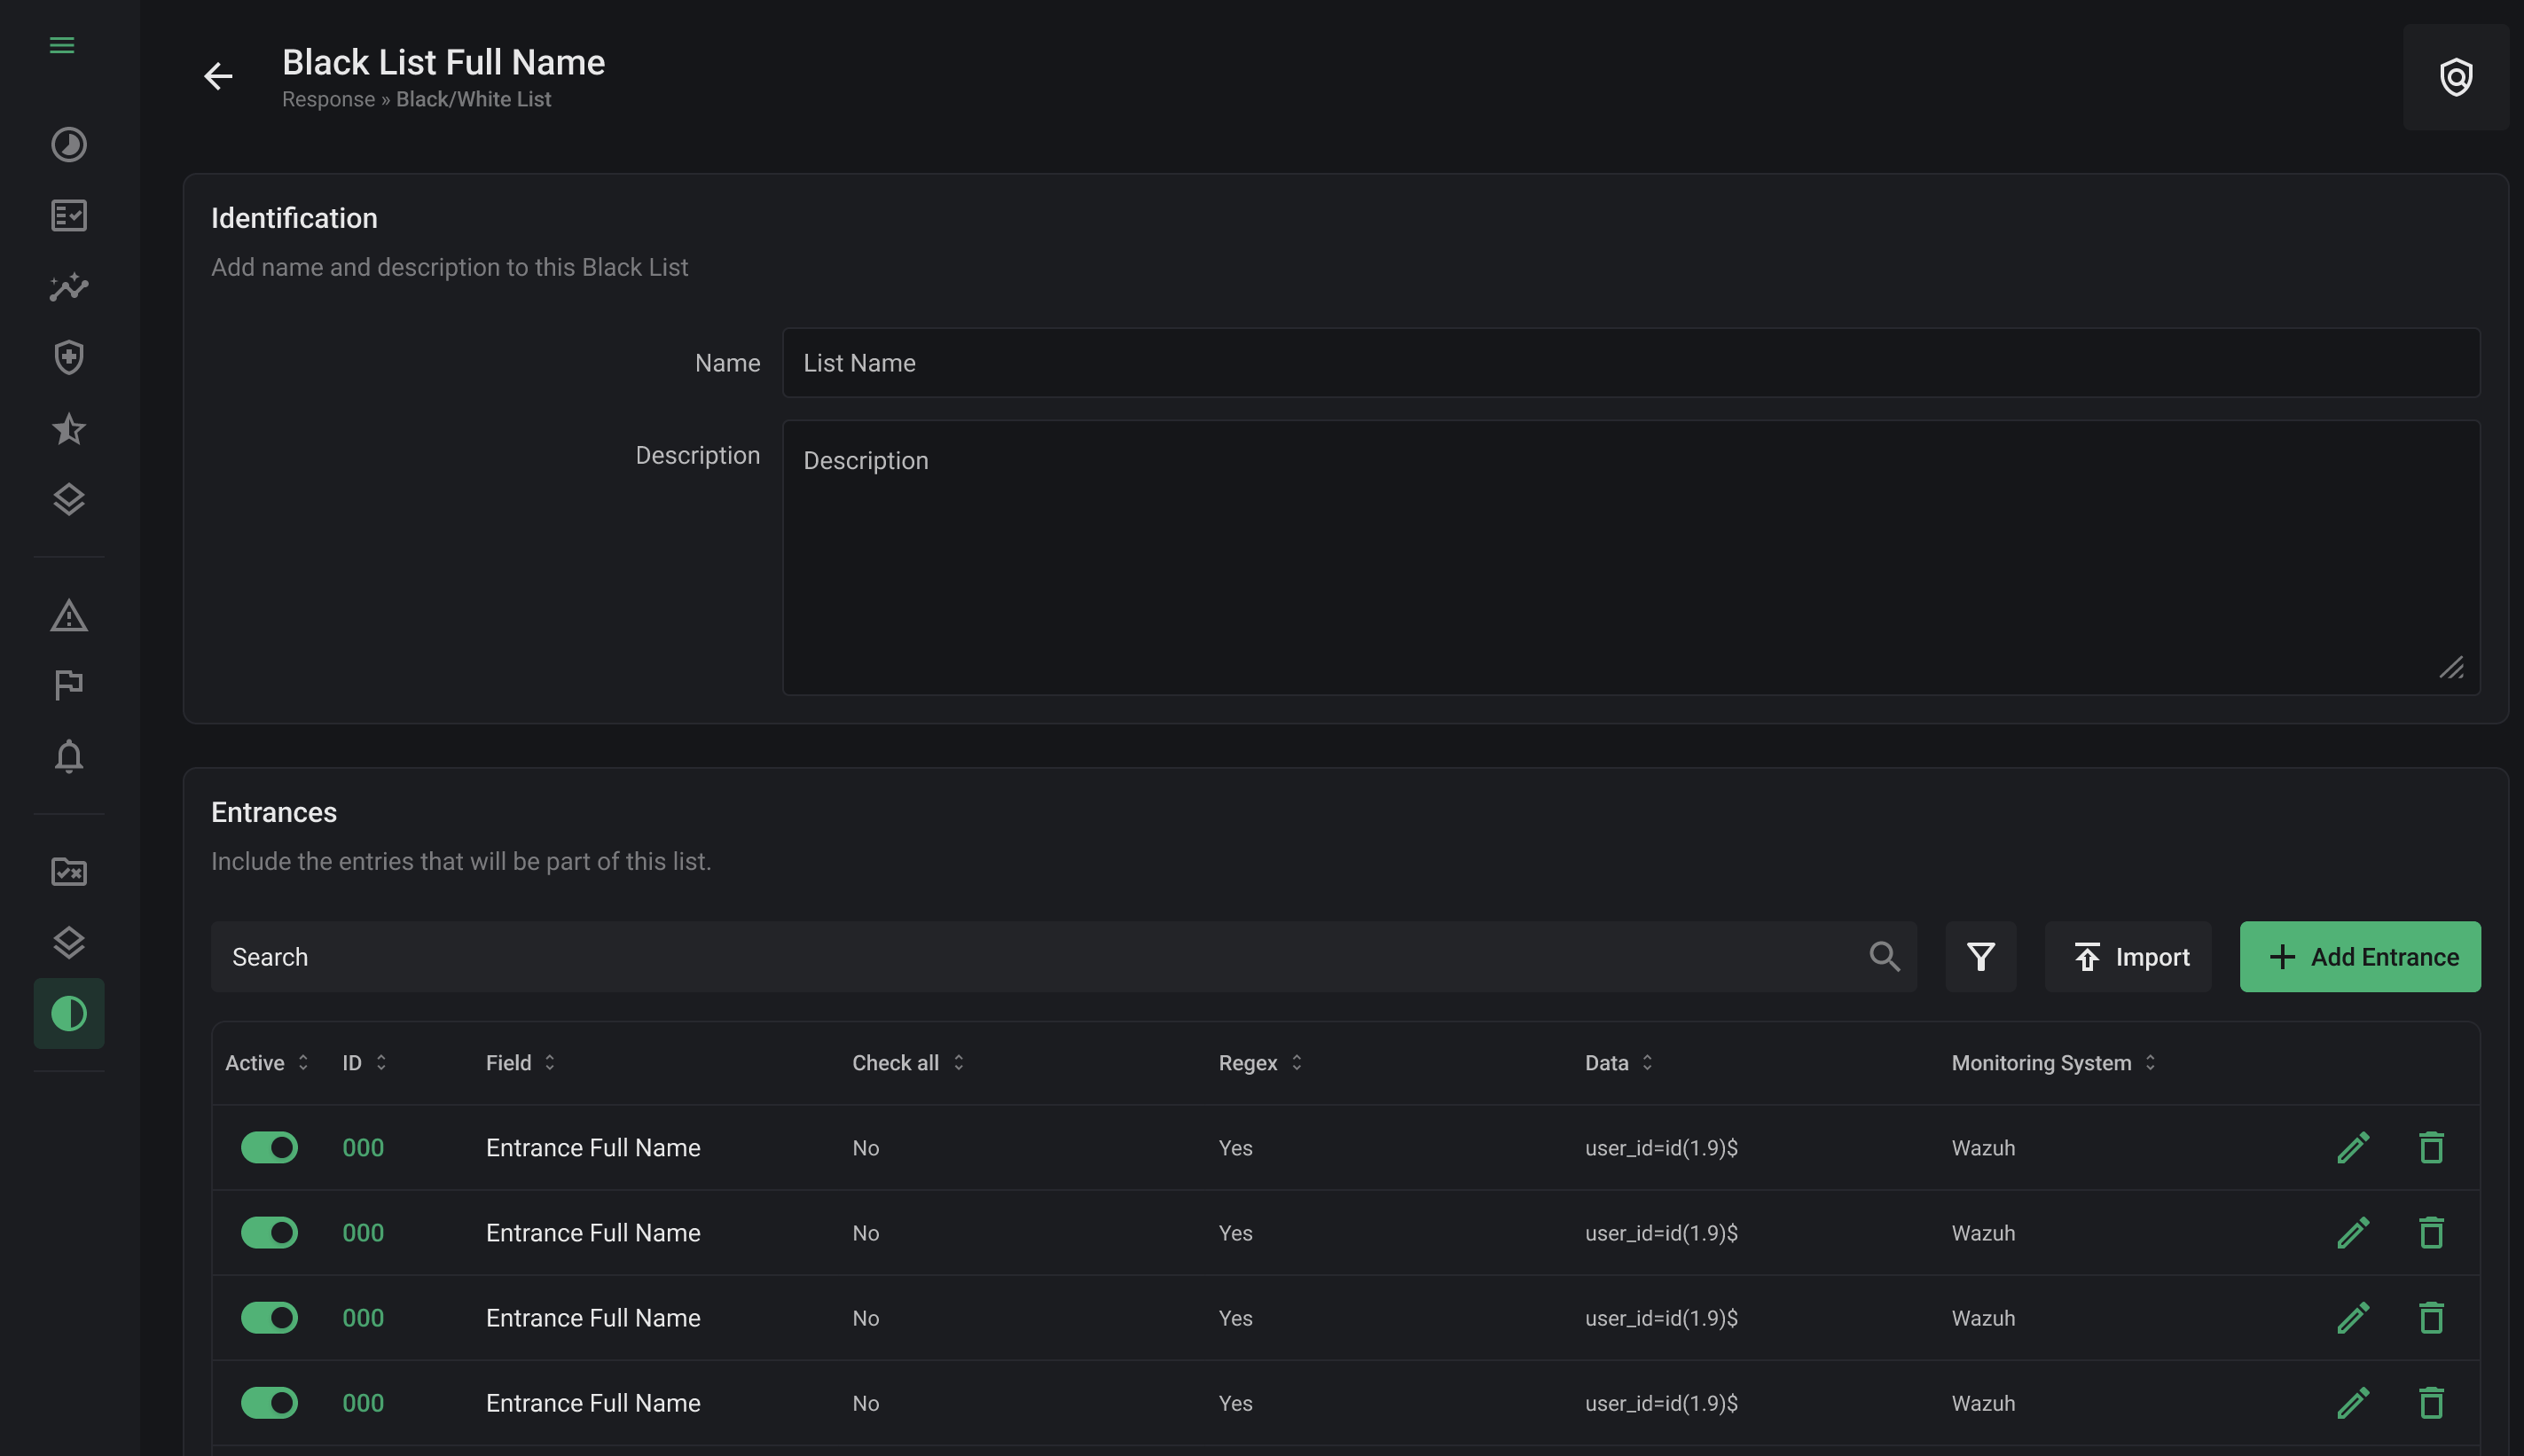Click the back arrow beside the page title

click(218, 76)
